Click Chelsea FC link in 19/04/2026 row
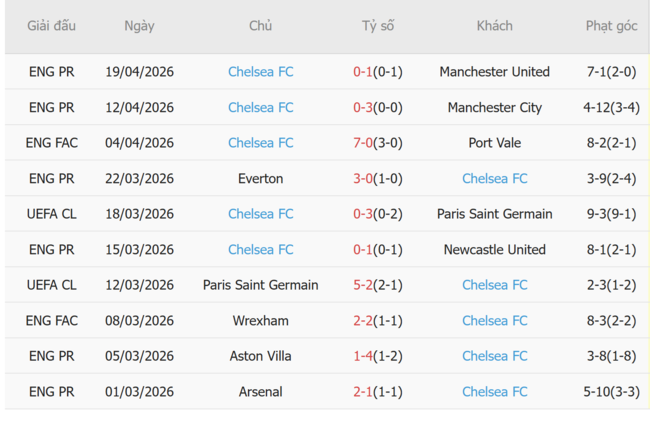The height and width of the screenshot is (421, 650). pyautogui.click(x=260, y=72)
